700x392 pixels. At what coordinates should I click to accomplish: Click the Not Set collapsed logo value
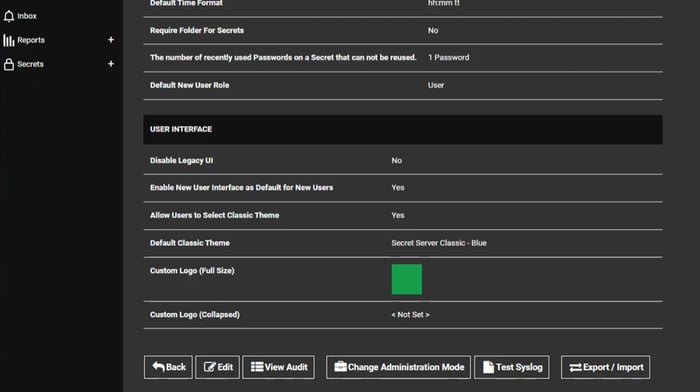pos(410,315)
